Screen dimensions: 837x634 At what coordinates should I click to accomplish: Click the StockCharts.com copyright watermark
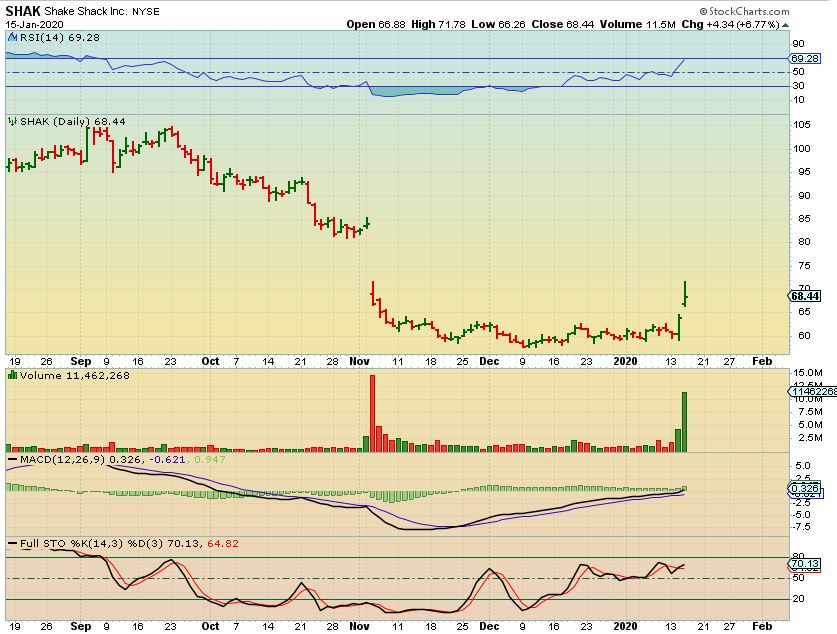tap(786, 10)
